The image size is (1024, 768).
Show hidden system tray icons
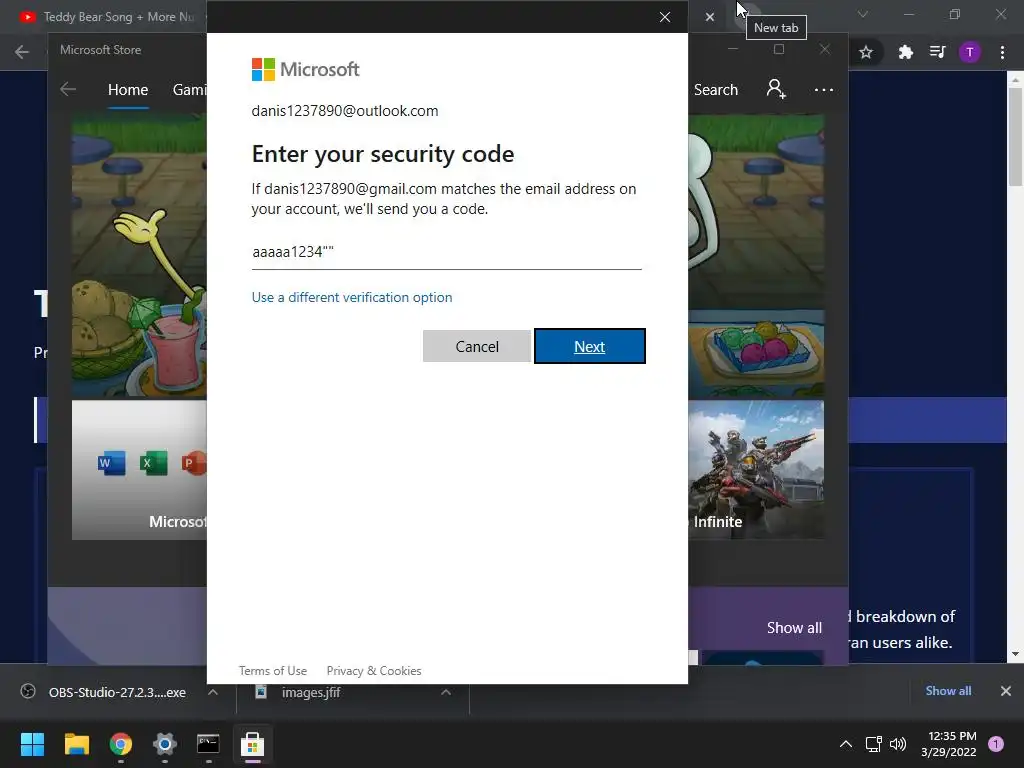point(846,744)
